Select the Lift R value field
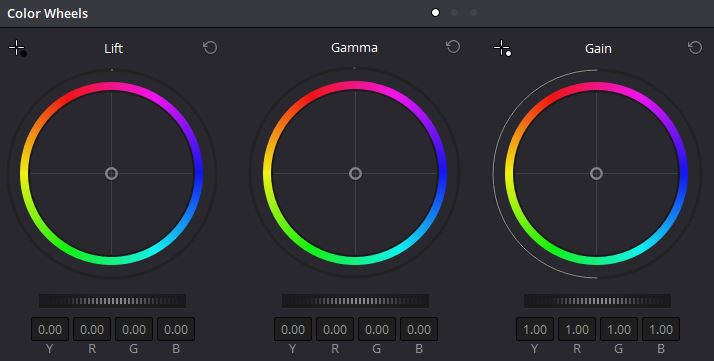Image resolution: width=714 pixels, height=361 pixels. pos(92,329)
